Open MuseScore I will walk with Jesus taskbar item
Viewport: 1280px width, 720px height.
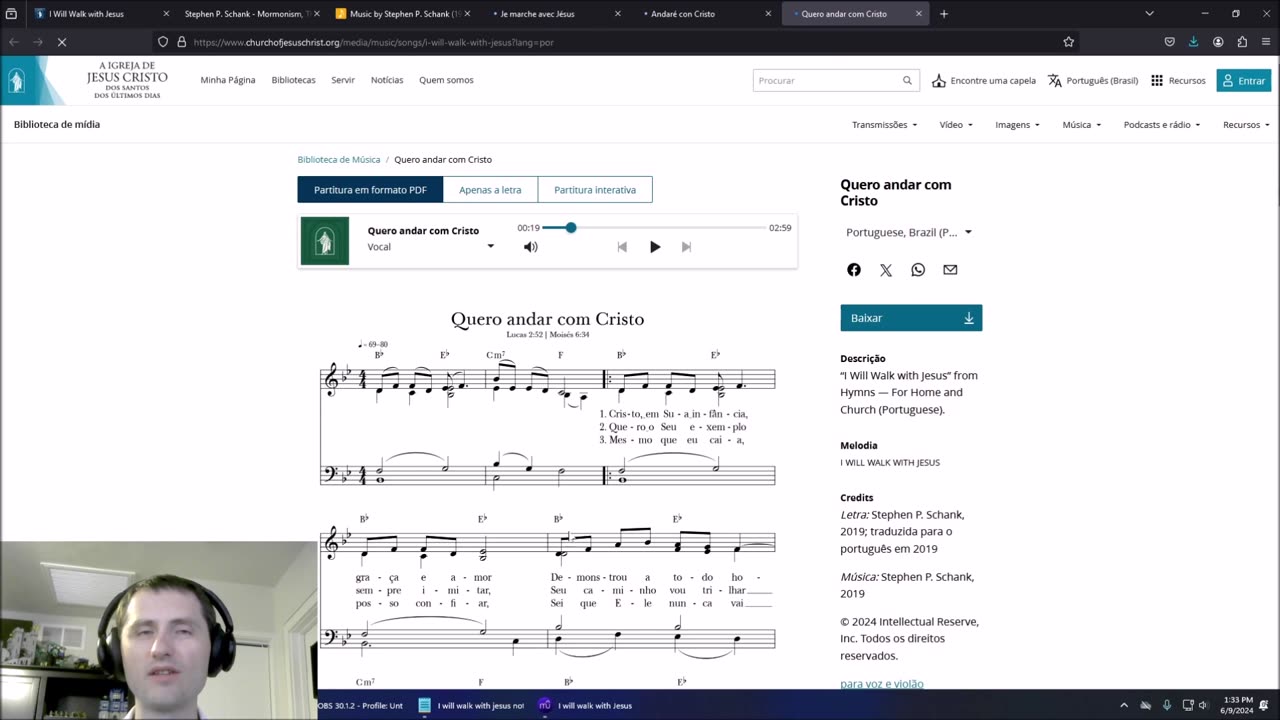[x=586, y=705]
